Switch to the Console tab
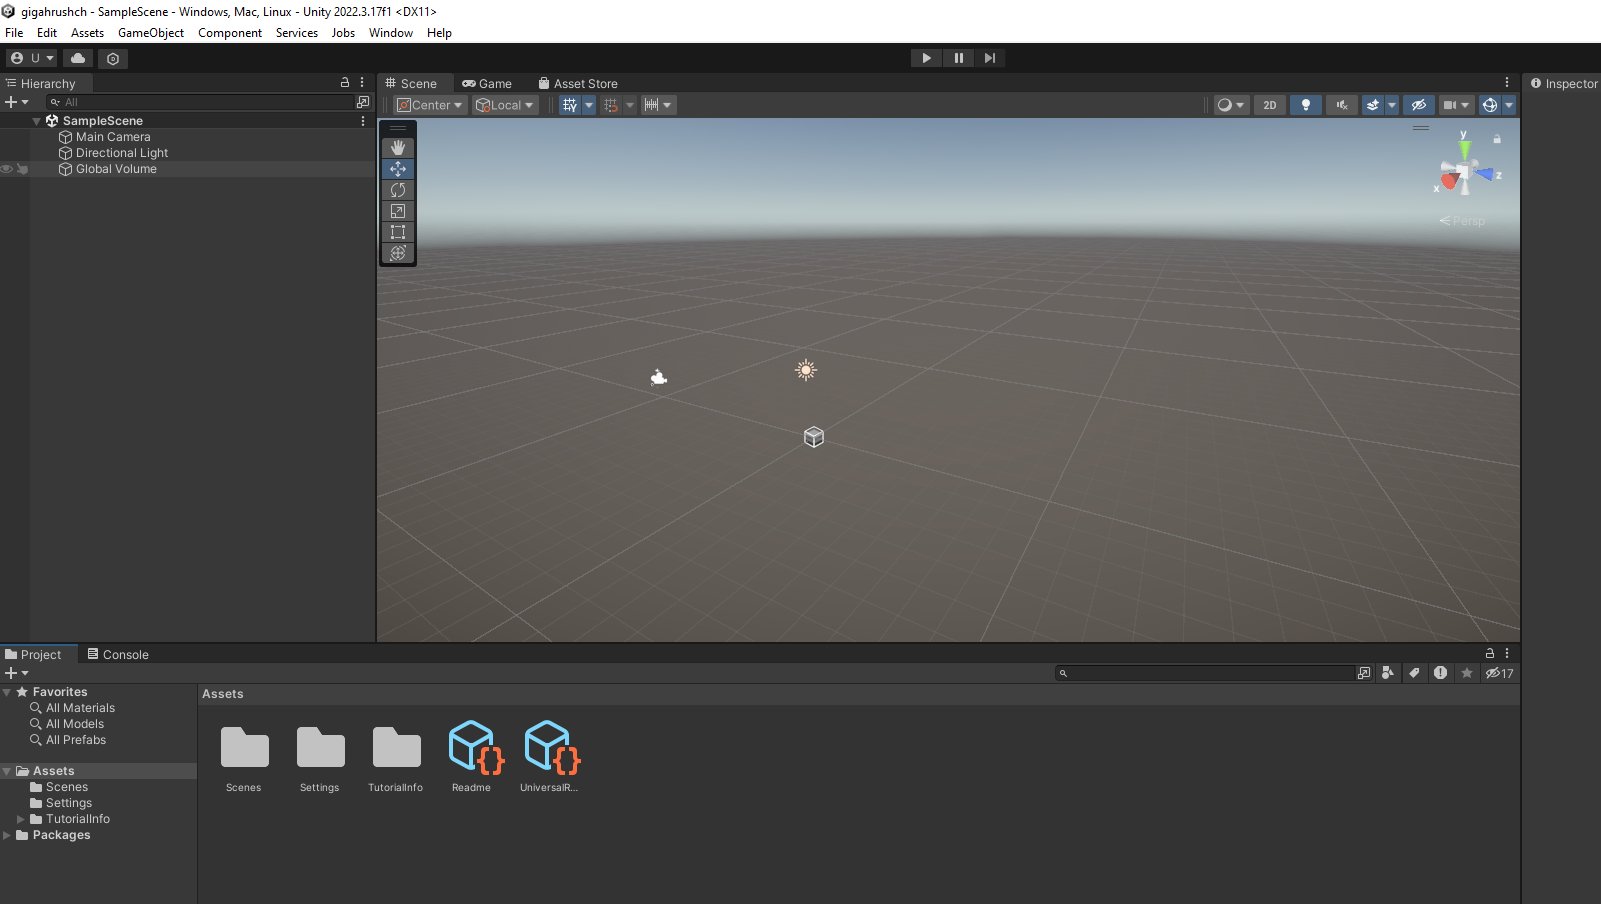The width and height of the screenshot is (1601, 904). pyautogui.click(x=118, y=655)
